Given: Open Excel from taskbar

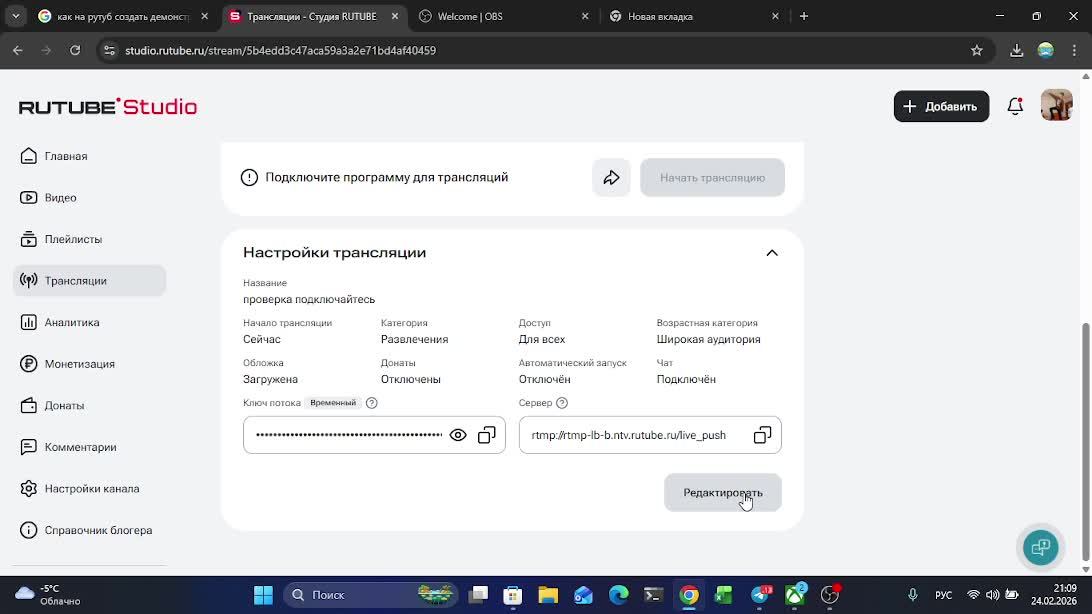Looking at the screenshot, I should pos(724,595).
